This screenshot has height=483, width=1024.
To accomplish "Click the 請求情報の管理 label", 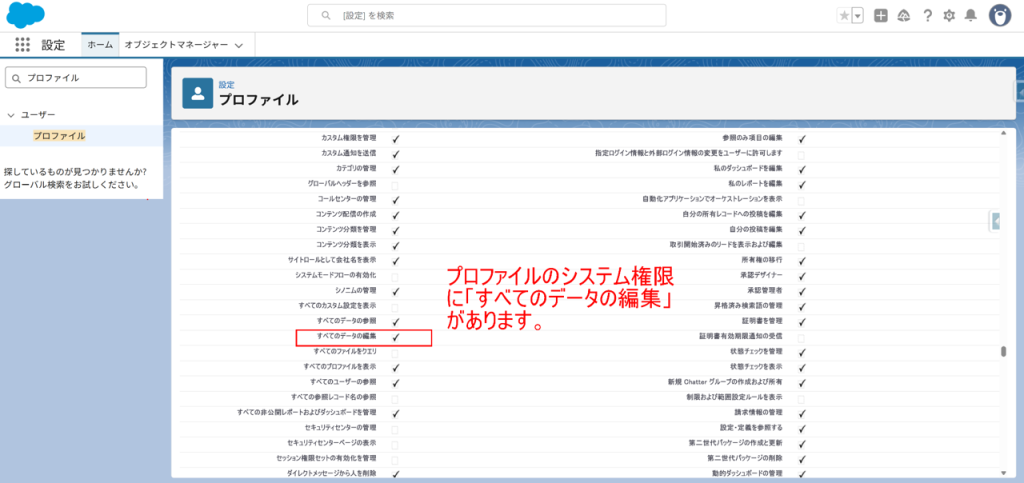I will point(759,413).
